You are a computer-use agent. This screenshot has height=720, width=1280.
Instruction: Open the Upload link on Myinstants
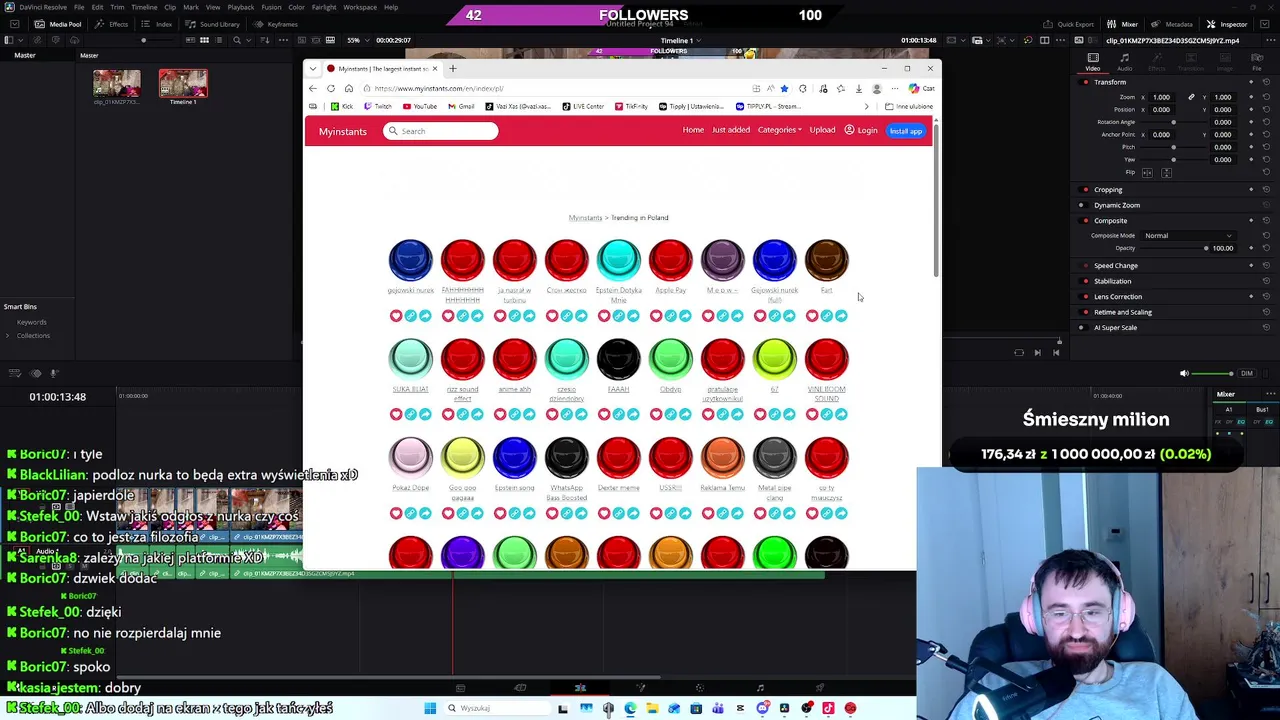pyautogui.click(x=822, y=130)
